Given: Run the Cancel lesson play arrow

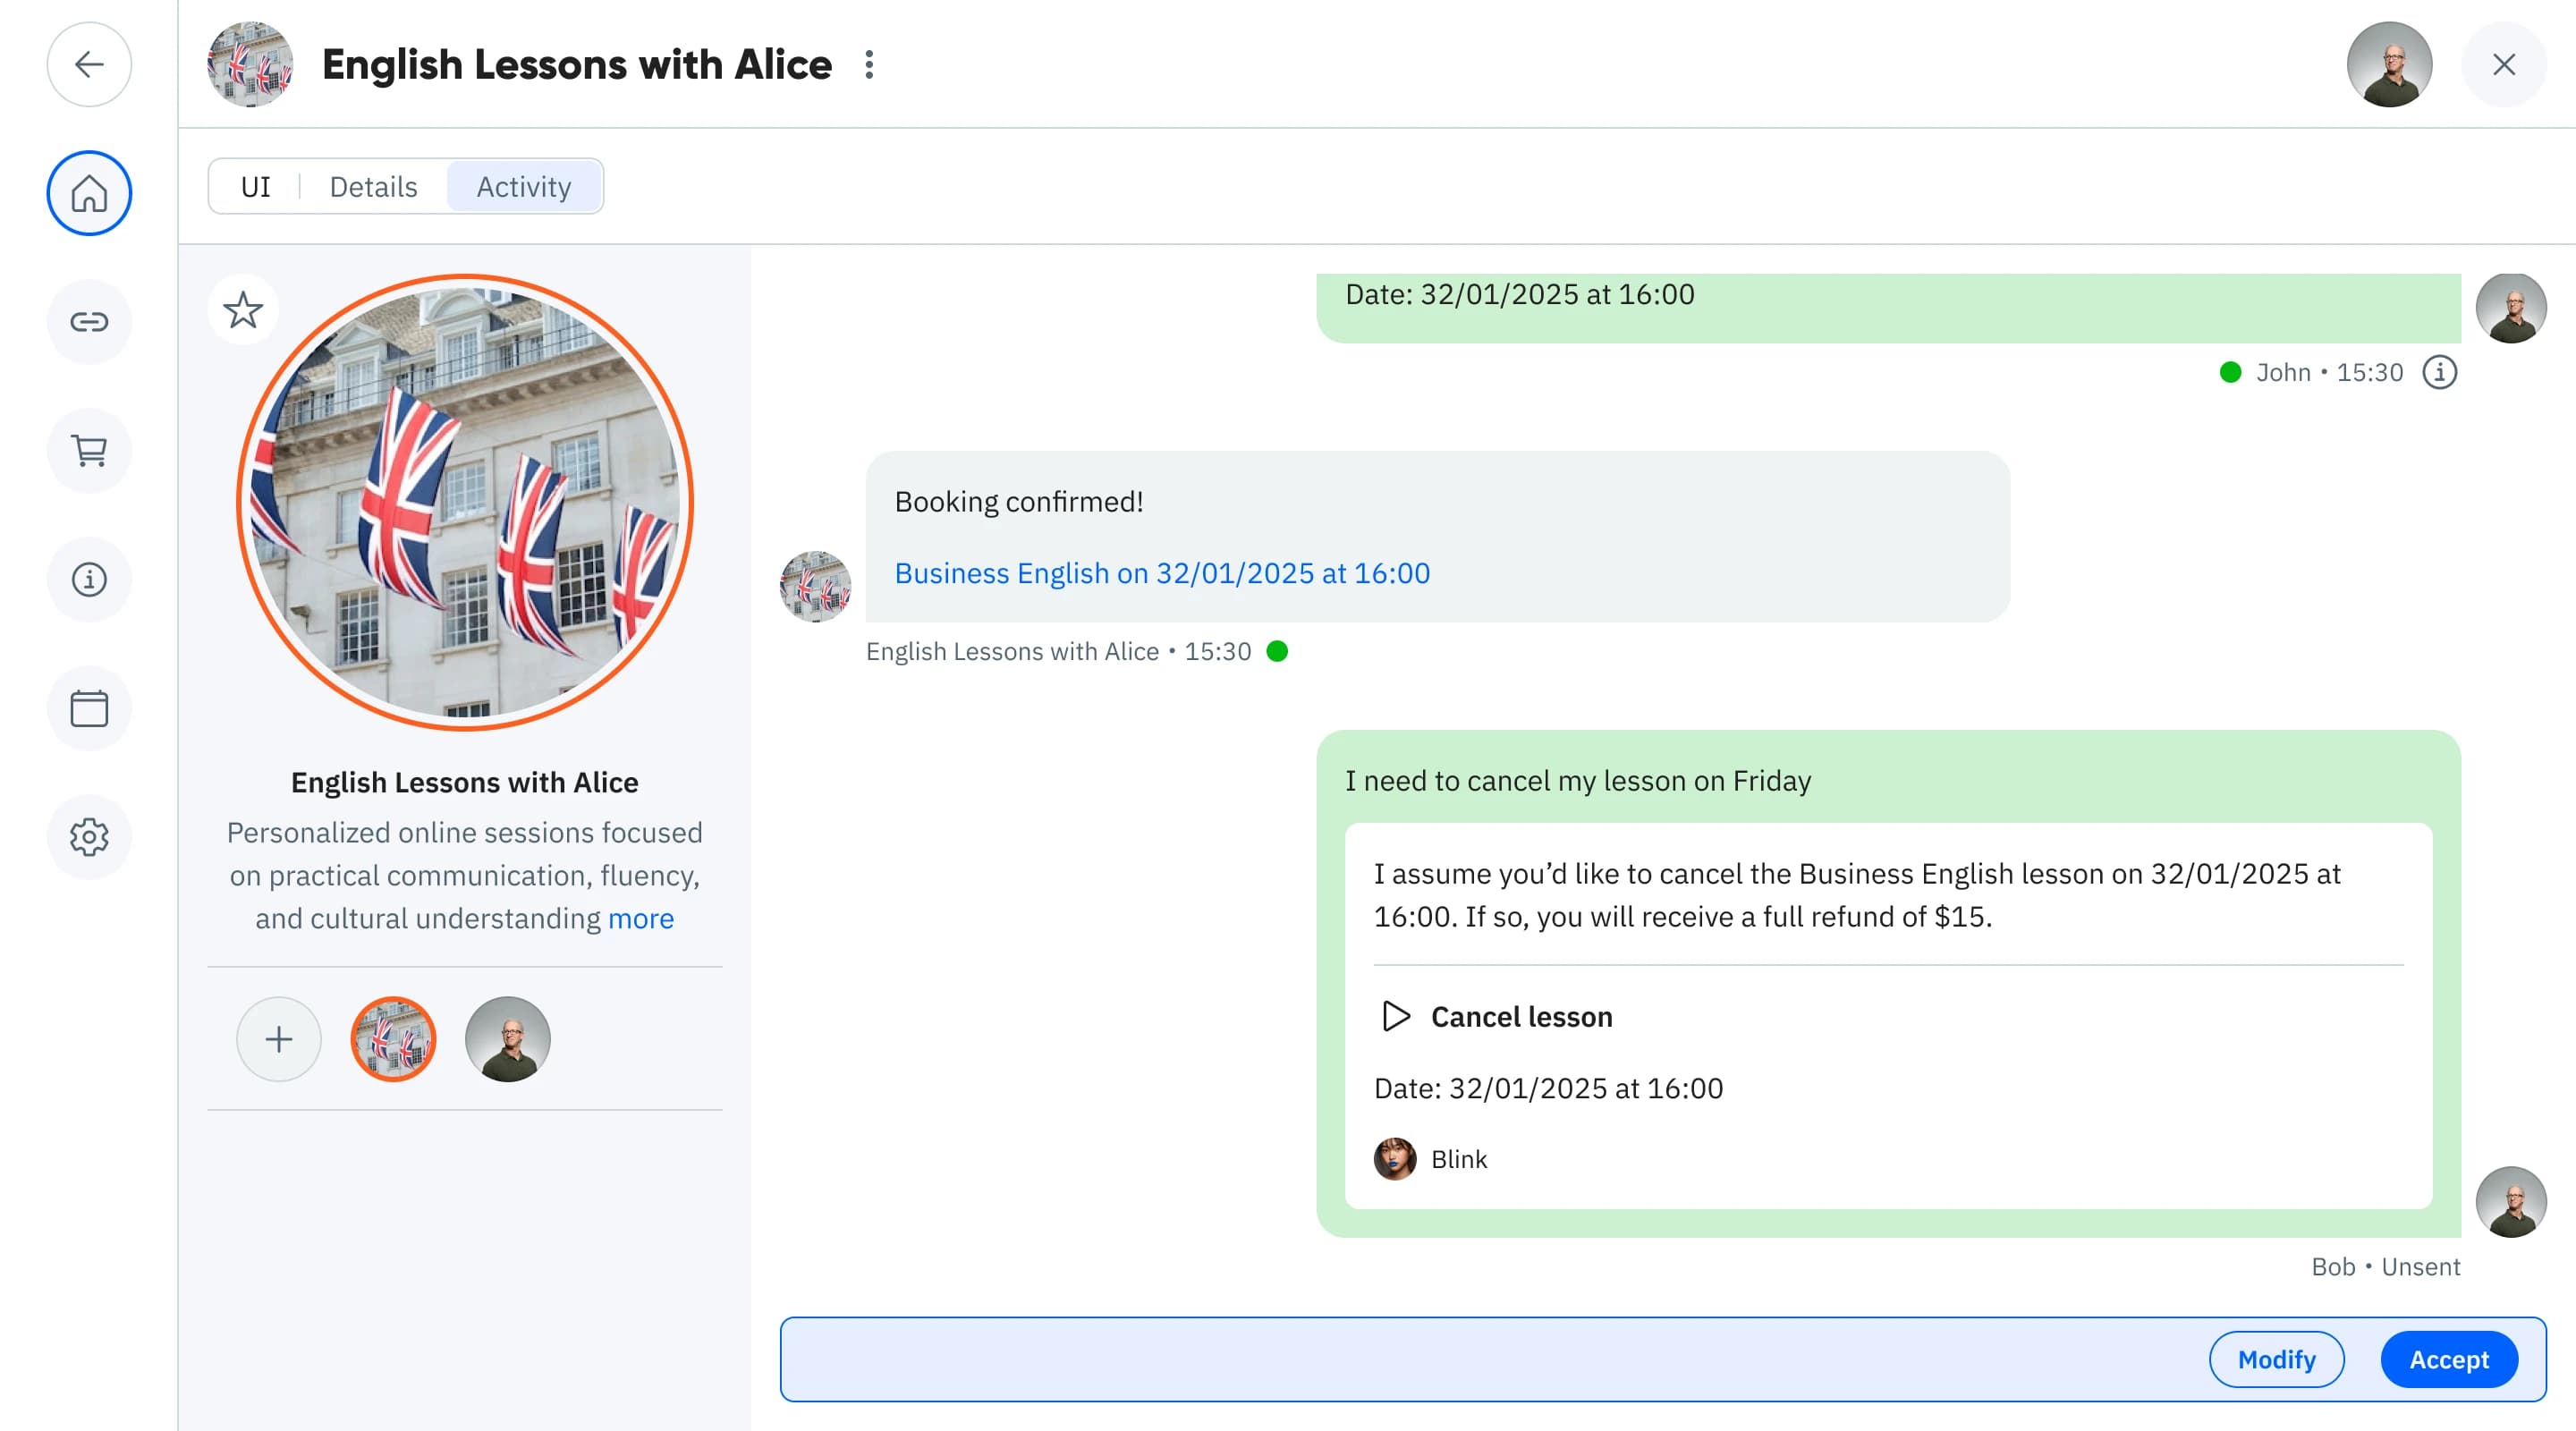Looking at the screenshot, I should 1395,1016.
